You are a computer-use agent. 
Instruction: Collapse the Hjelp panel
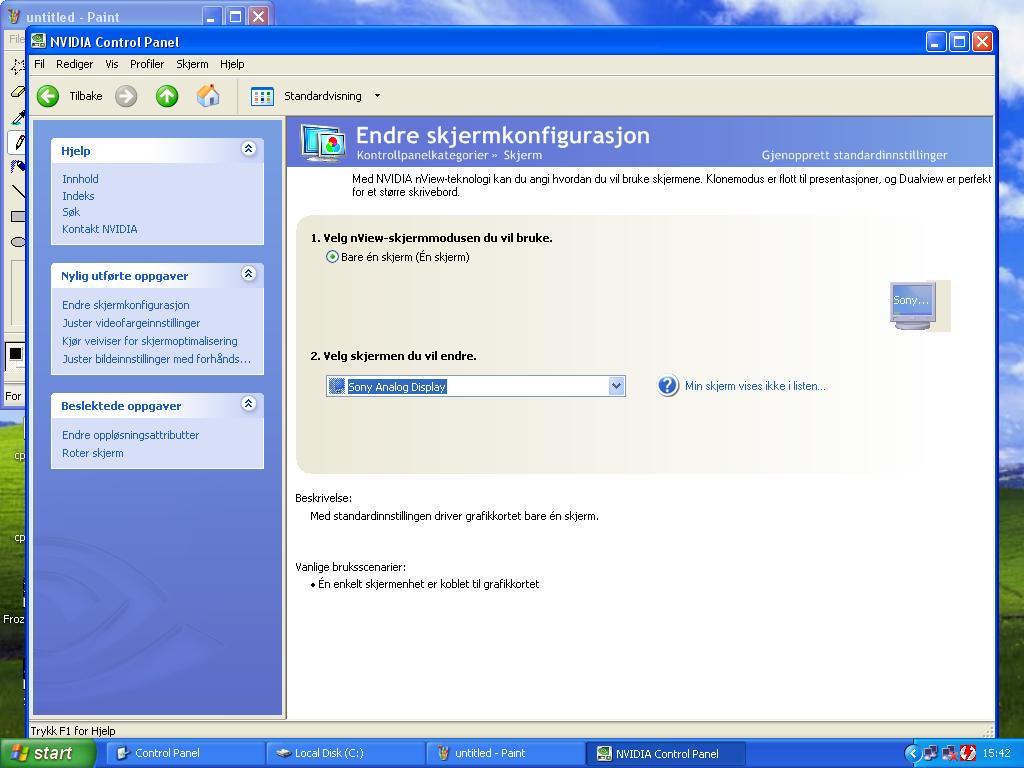click(248, 149)
